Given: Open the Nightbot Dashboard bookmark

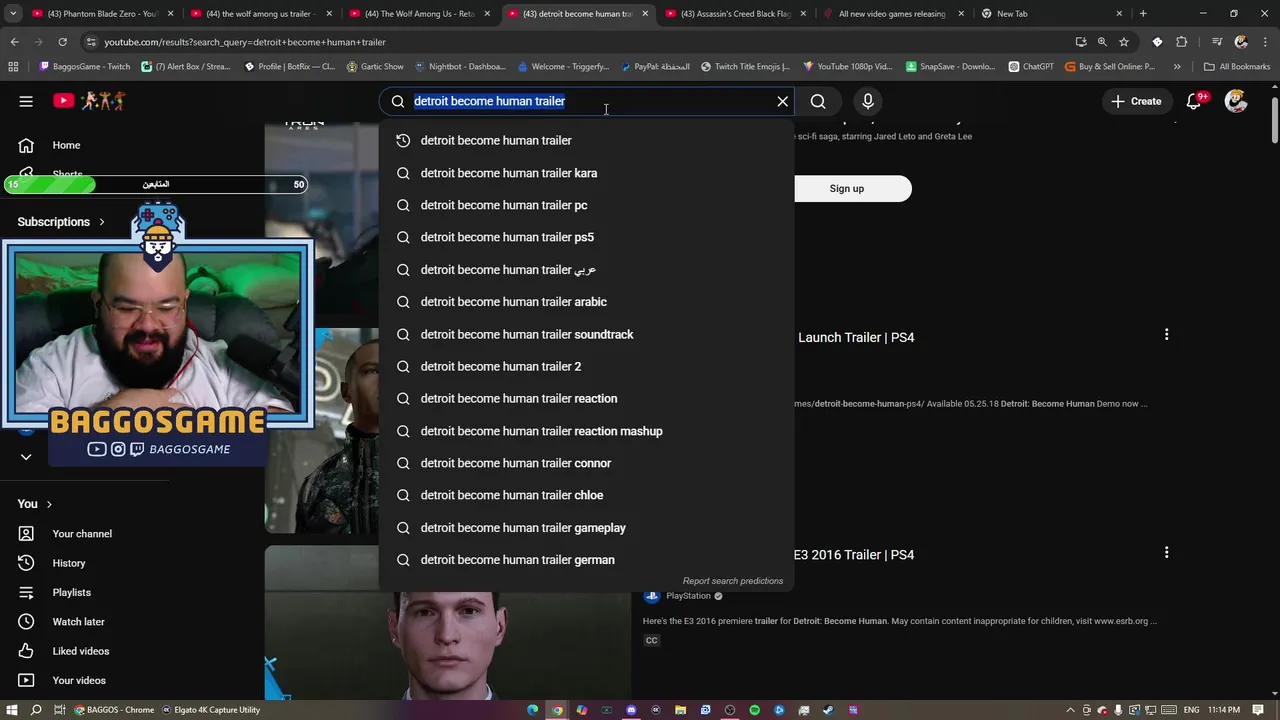Looking at the screenshot, I should tap(460, 67).
